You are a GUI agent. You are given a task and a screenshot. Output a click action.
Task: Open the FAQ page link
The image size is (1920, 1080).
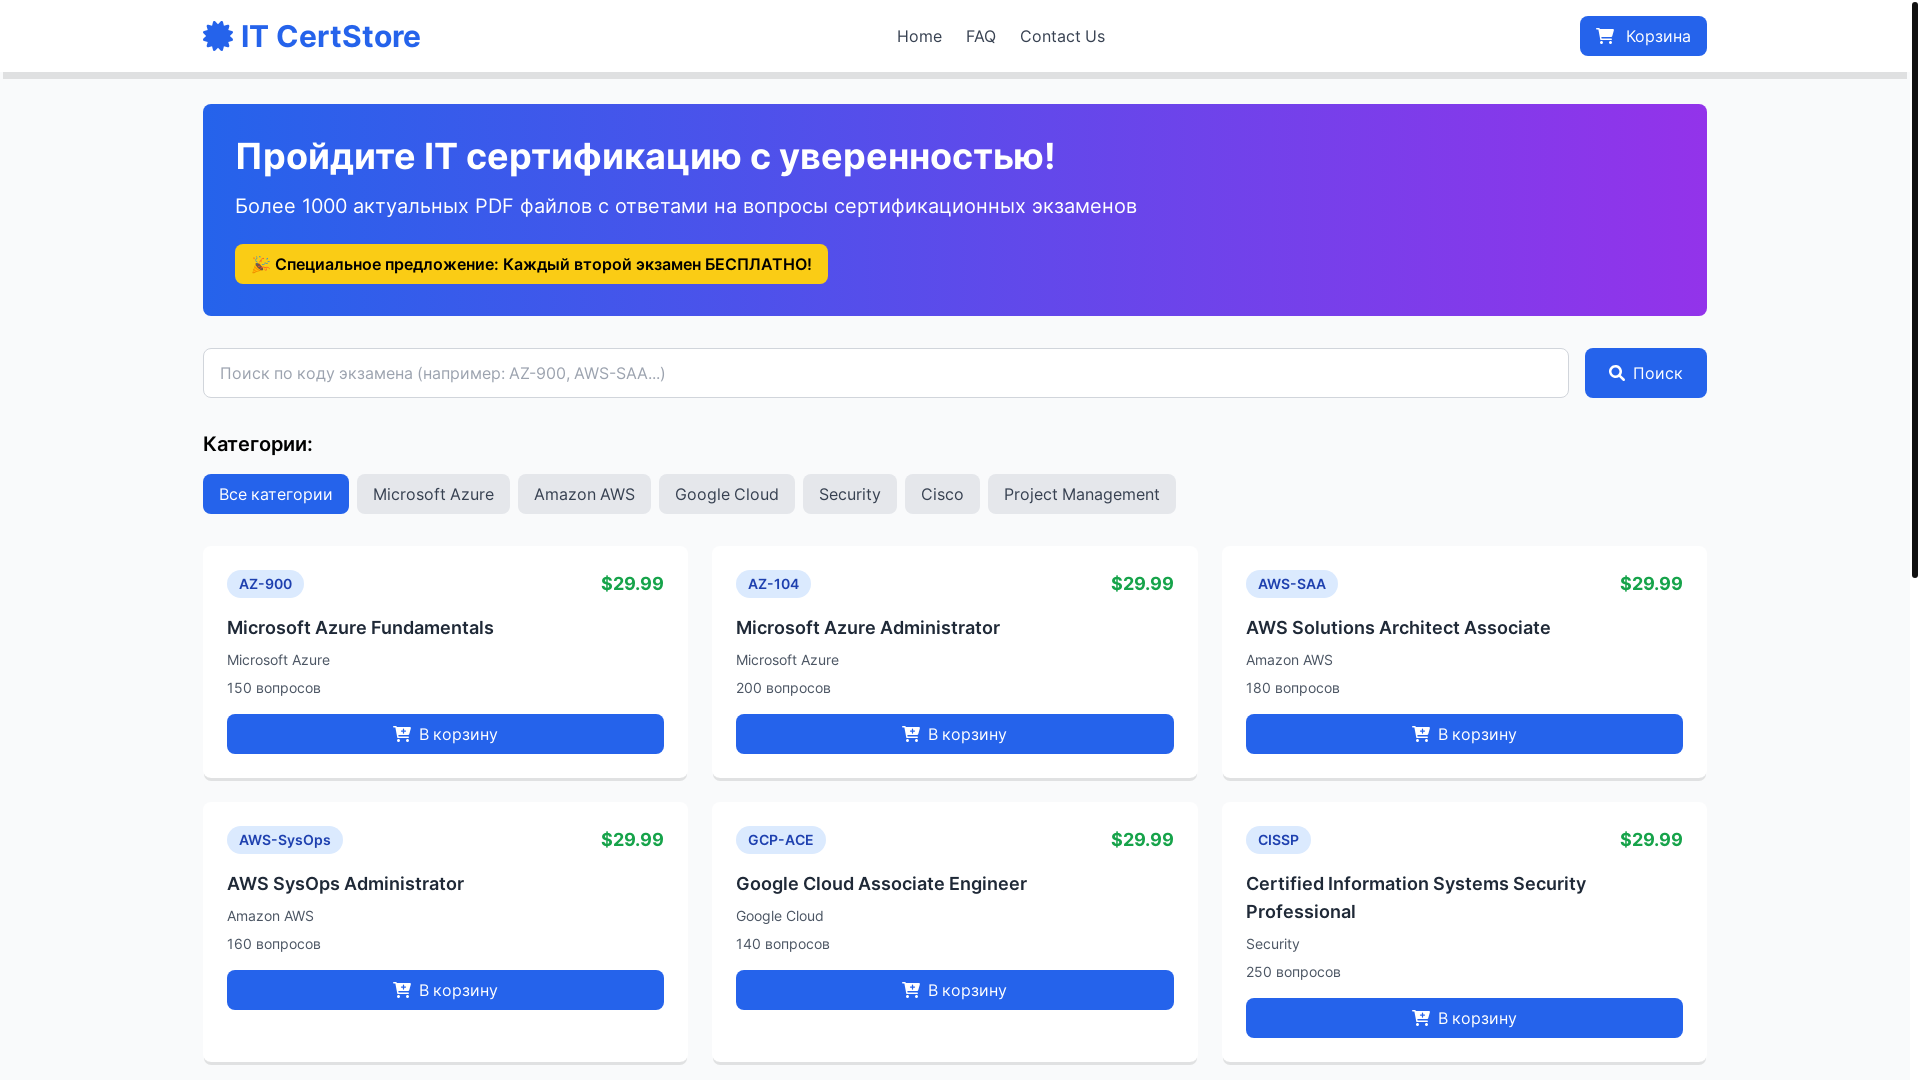point(981,36)
